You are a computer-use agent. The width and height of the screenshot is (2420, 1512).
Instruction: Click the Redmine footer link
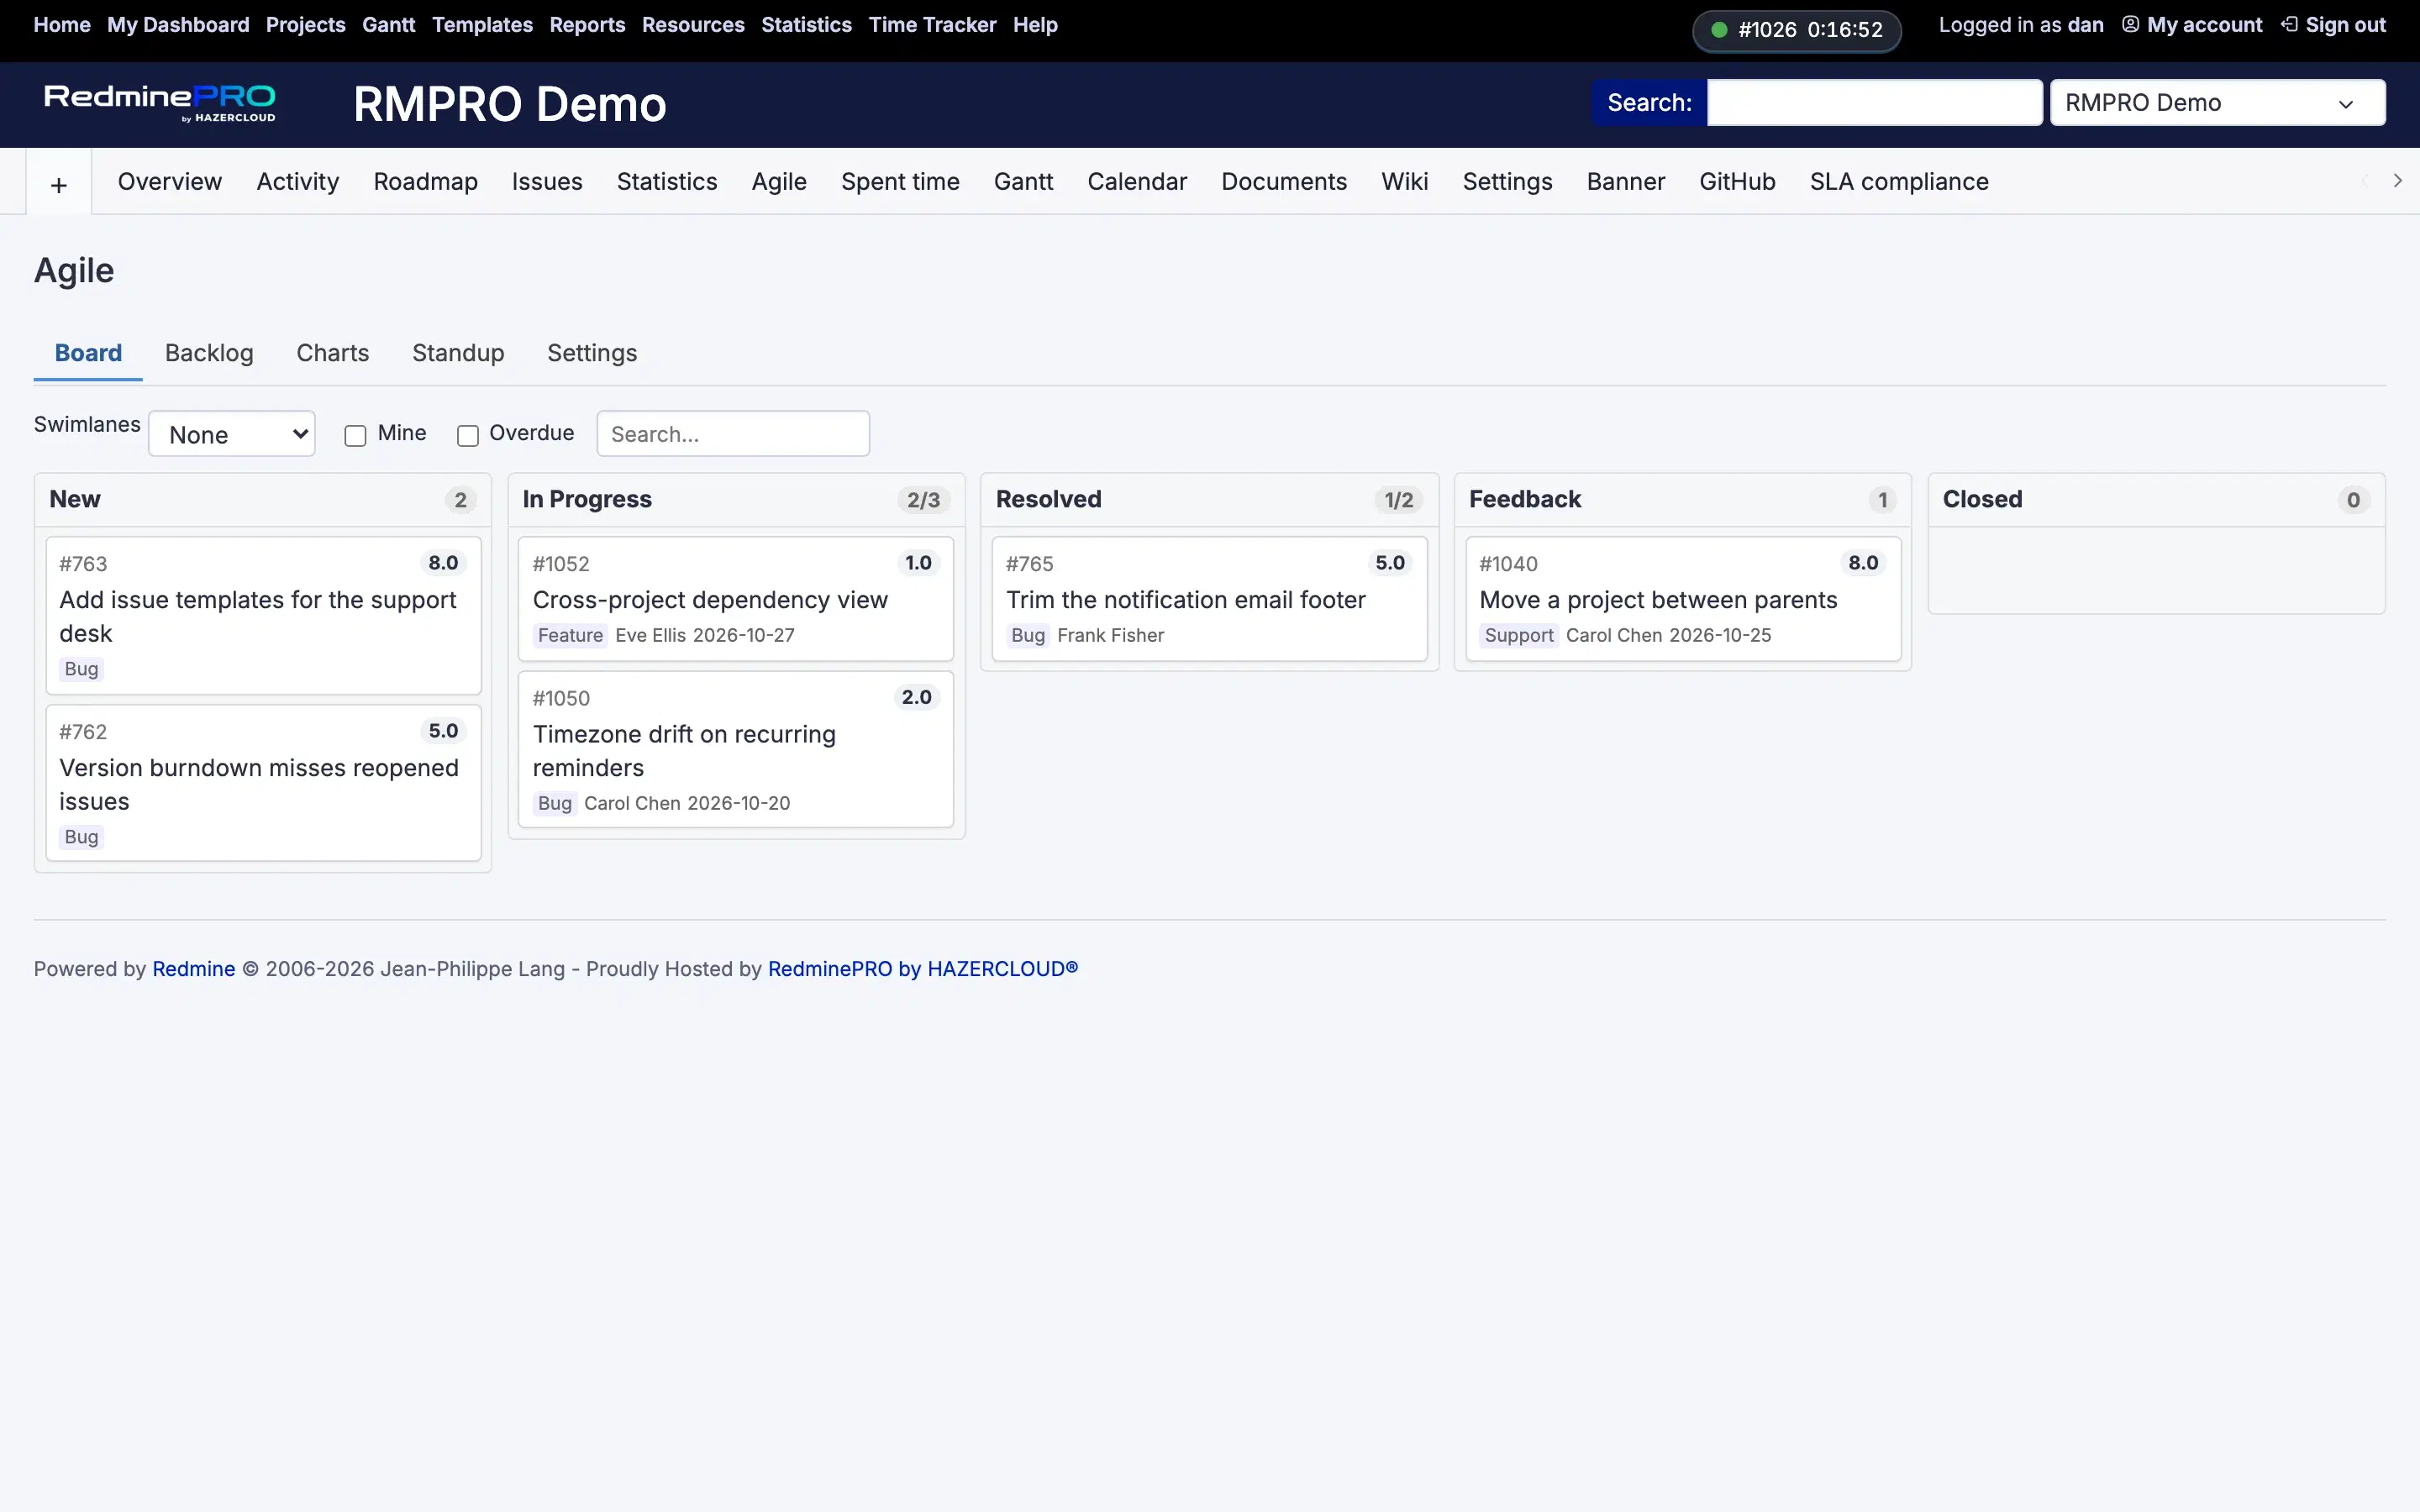[194, 968]
